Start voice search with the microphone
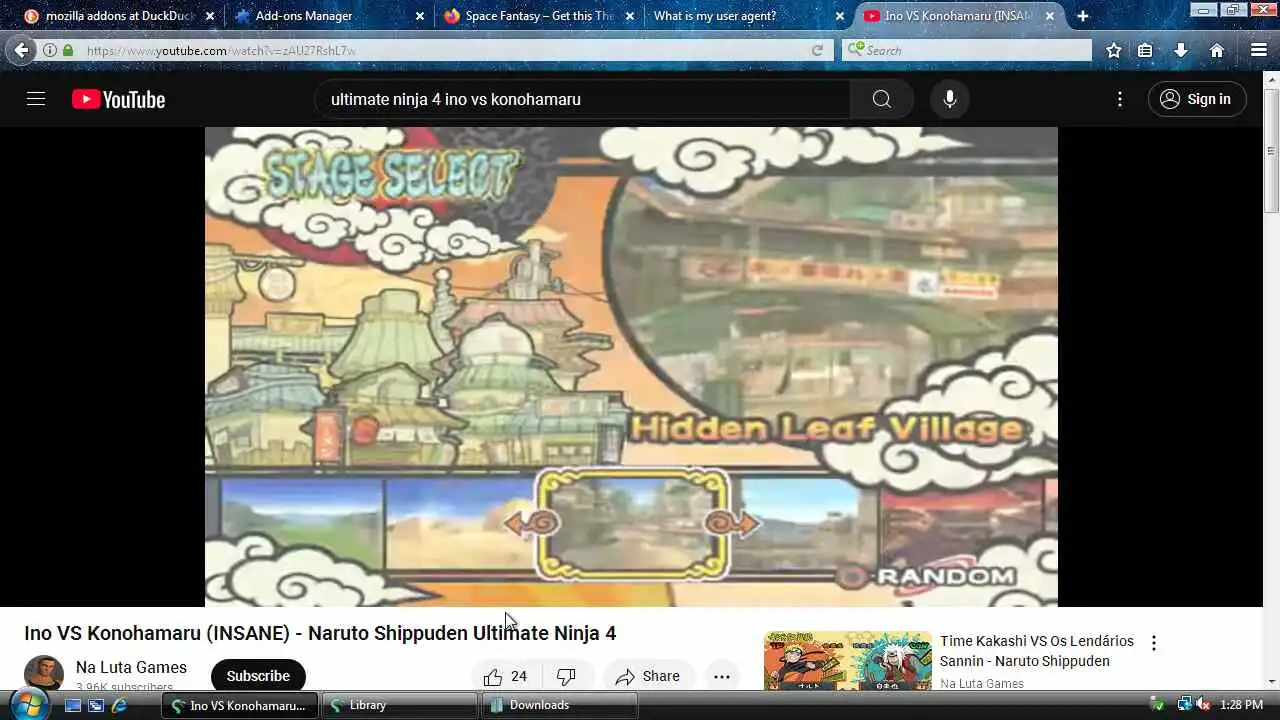The image size is (1280, 720). 950,99
